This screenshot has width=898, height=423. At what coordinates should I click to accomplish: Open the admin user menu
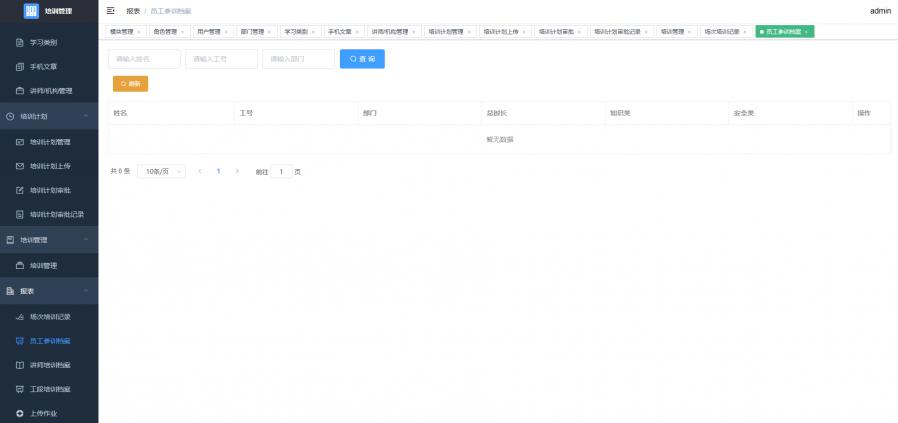(x=880, y=11)
